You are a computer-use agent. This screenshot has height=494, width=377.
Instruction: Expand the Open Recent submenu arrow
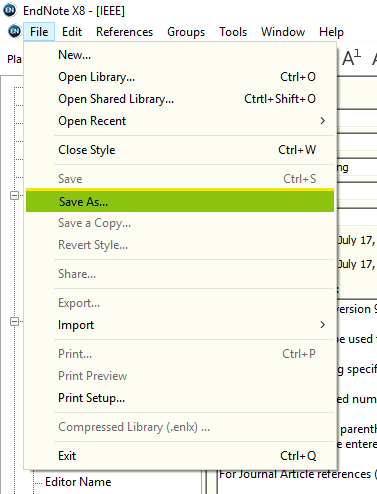(322, 121)
